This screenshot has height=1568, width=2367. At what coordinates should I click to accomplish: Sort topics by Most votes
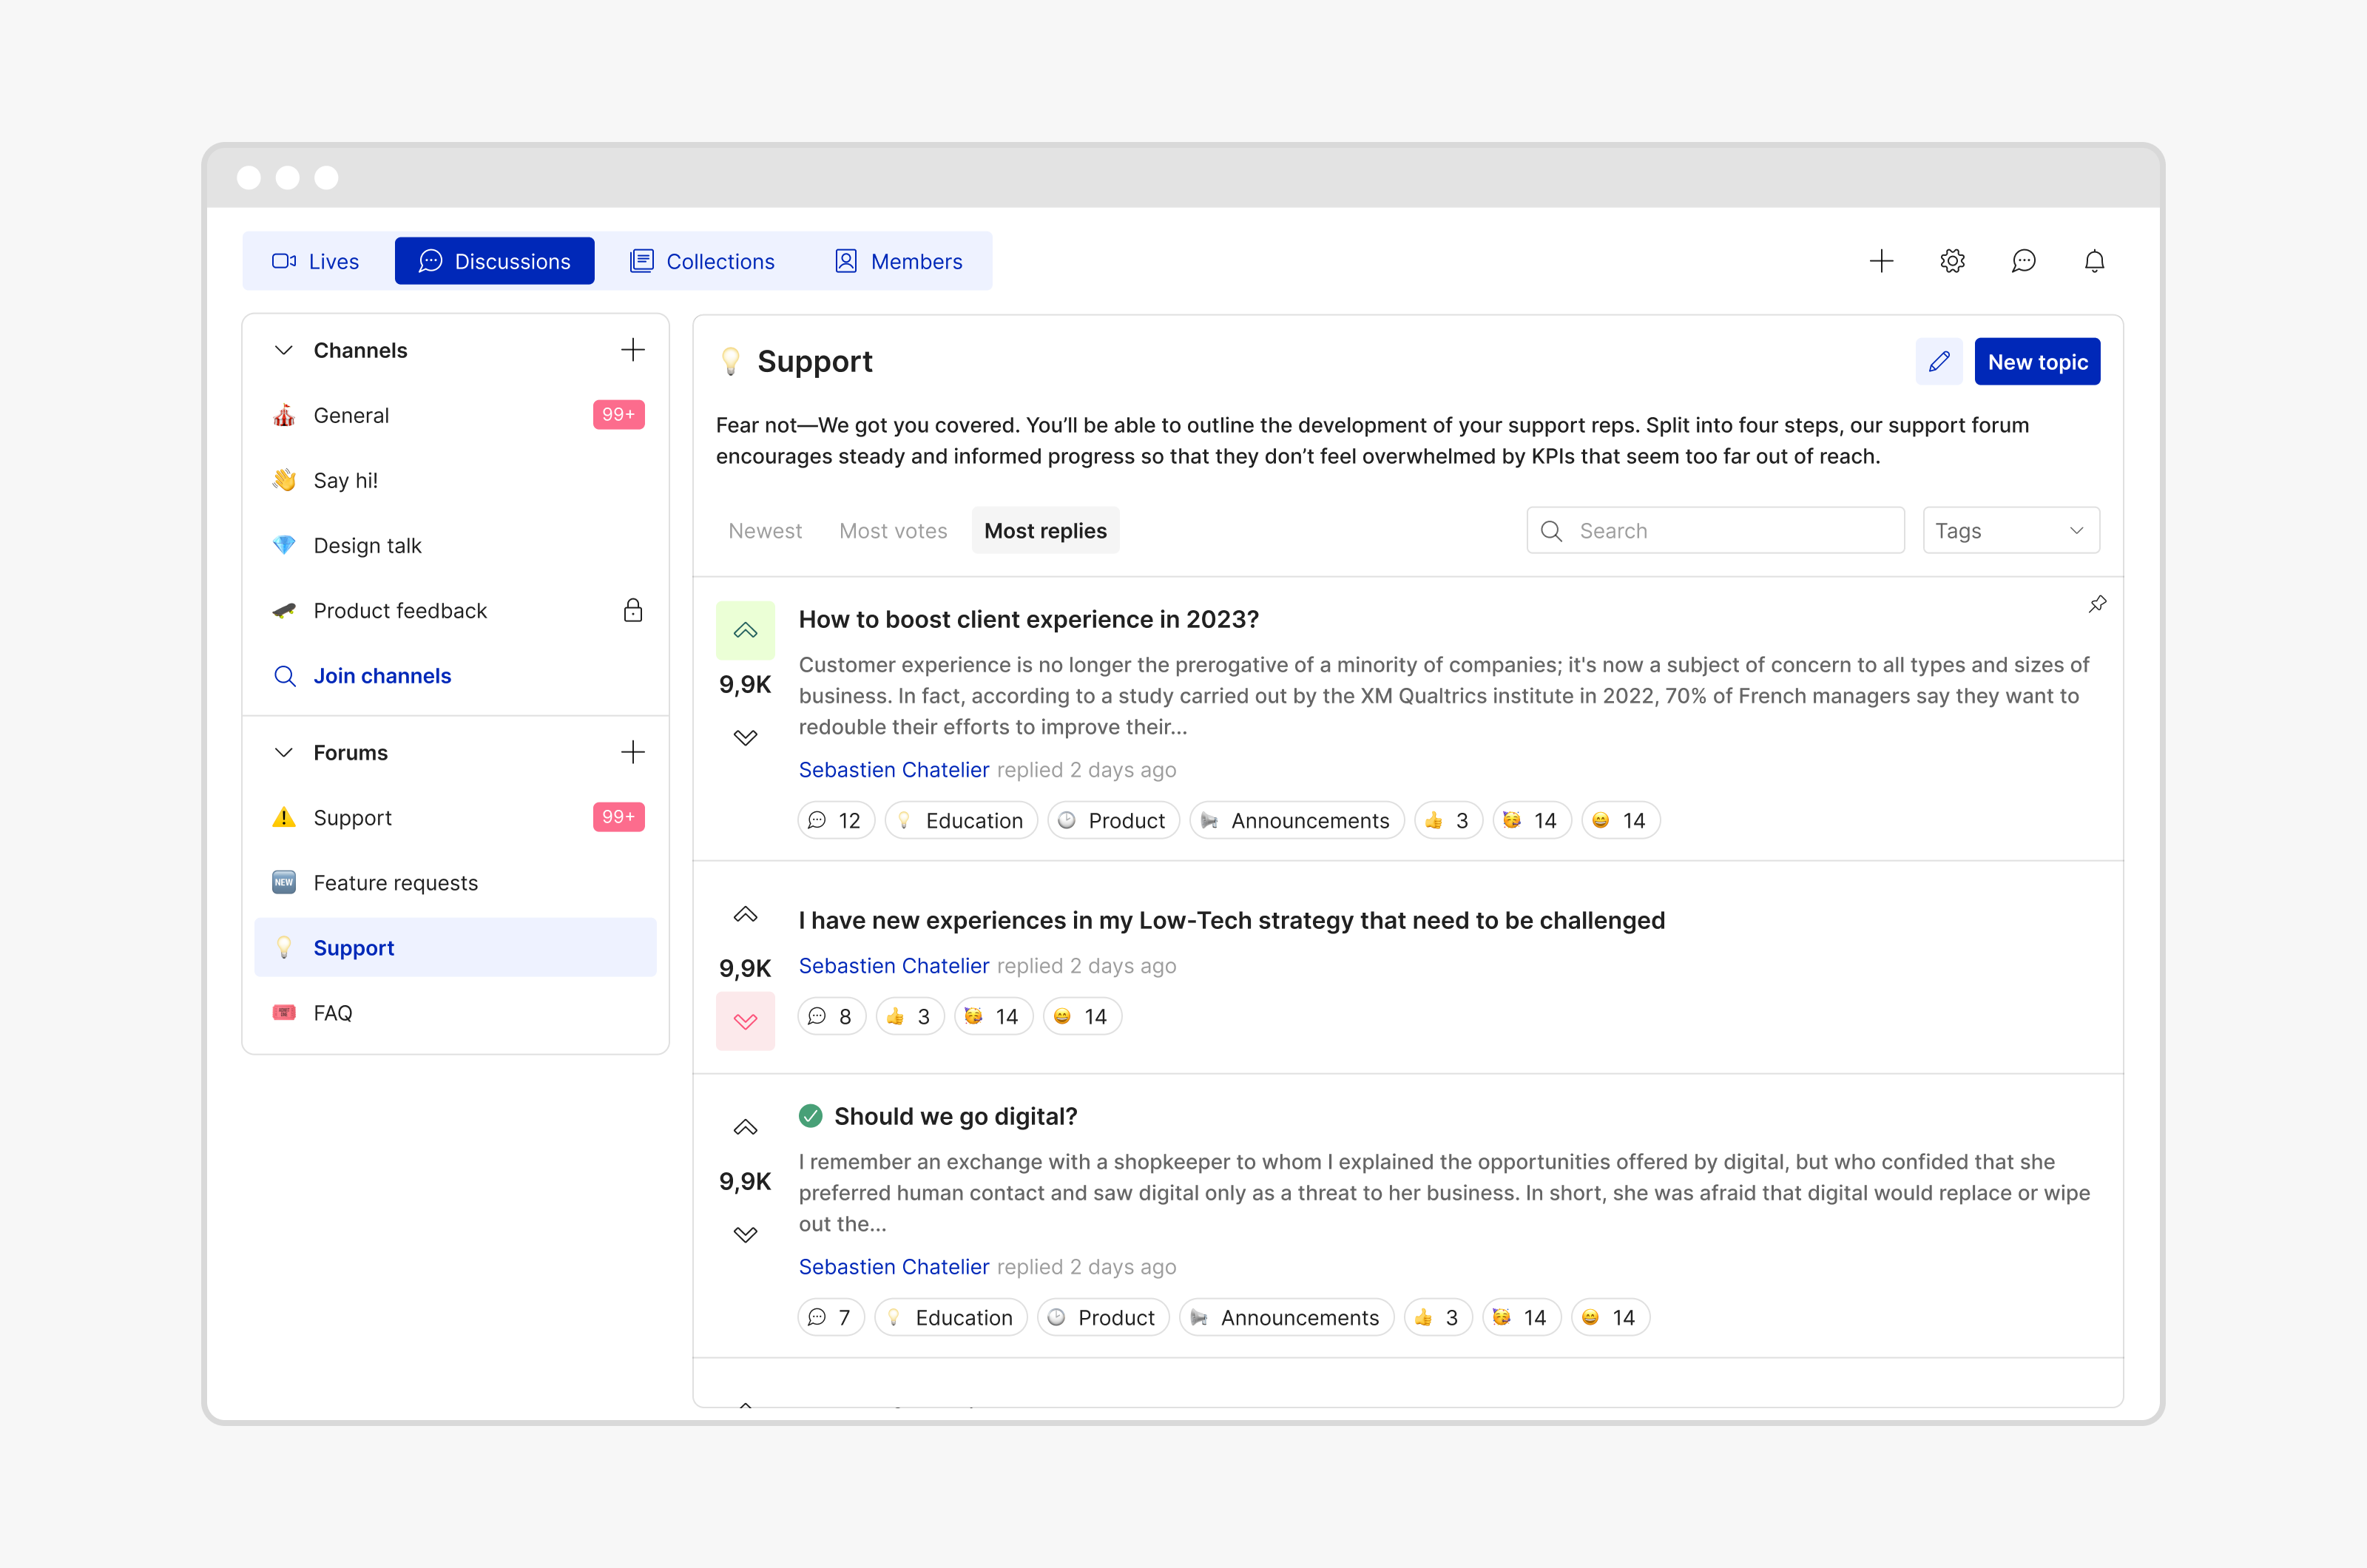click(893, 530)
